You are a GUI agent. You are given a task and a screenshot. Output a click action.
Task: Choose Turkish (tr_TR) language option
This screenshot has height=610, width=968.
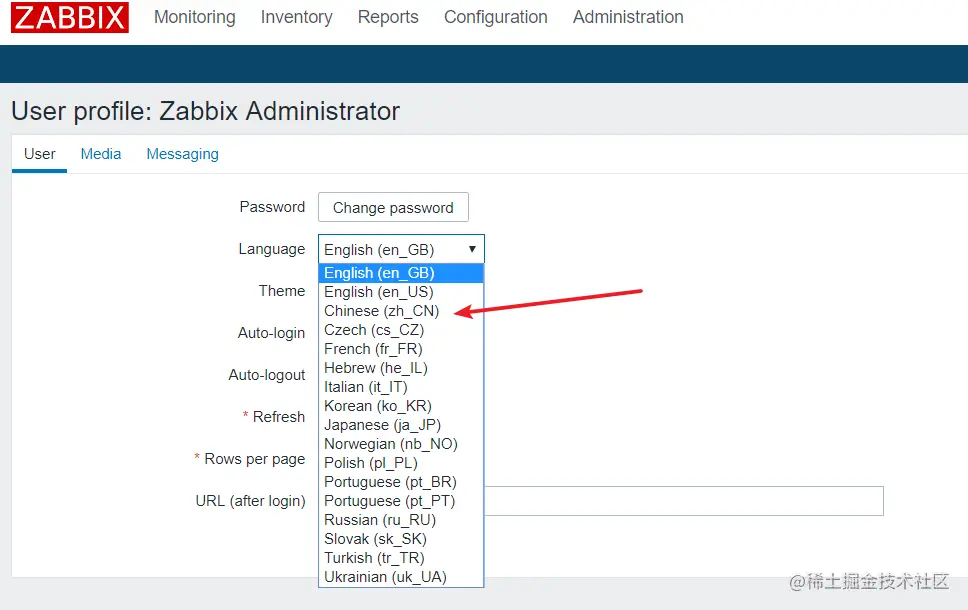click(x=401, y=558)
